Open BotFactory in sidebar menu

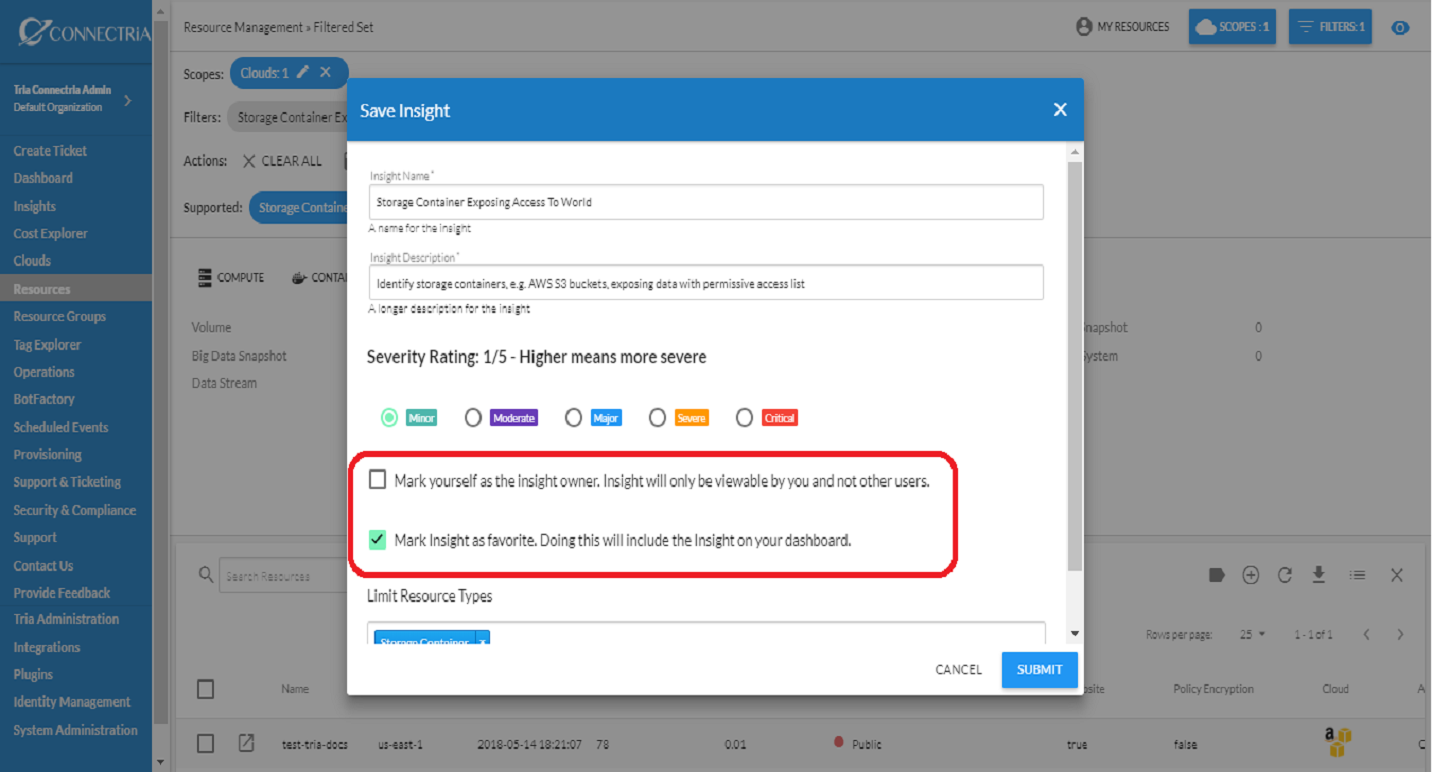point(44,399)
